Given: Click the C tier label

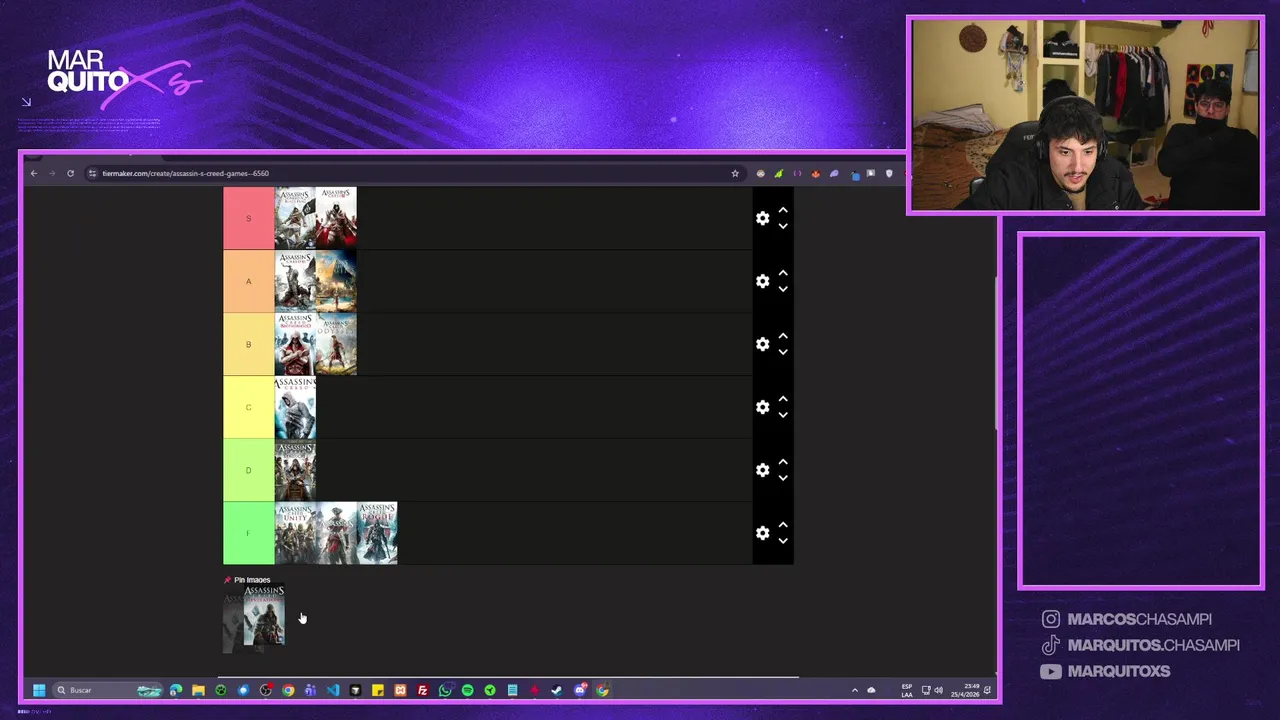Looking at the screenshot, I should [248, 407].
